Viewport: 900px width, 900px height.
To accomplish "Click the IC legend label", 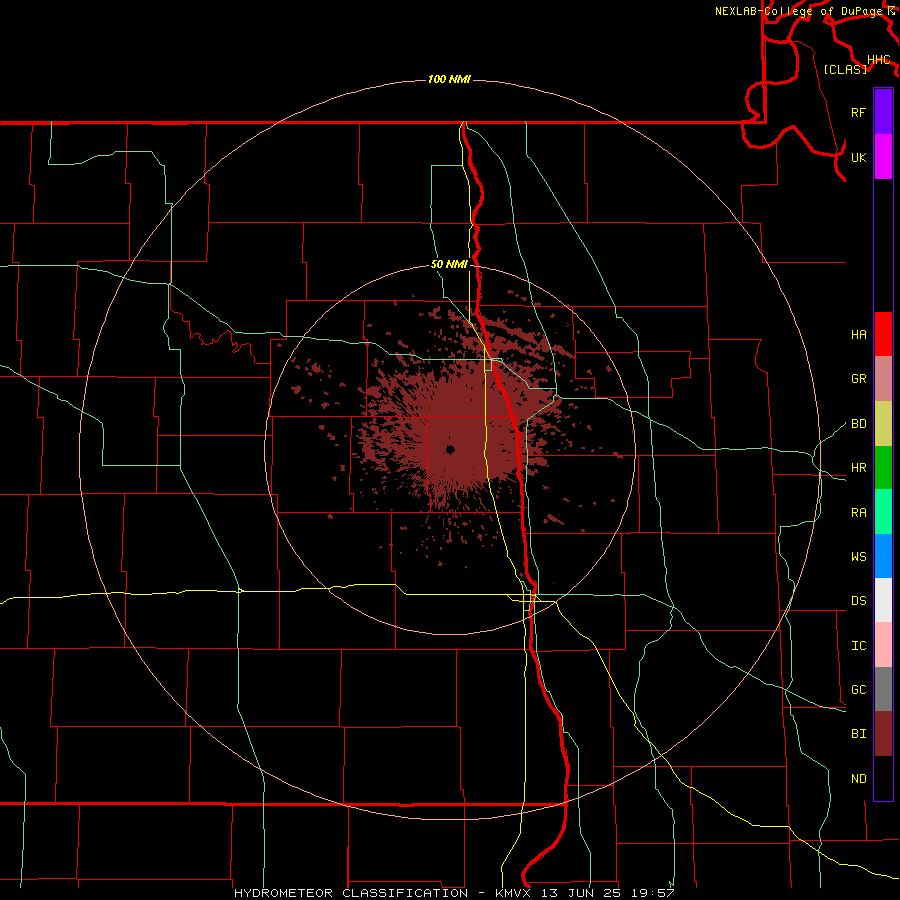I will (x=859, y=646).
